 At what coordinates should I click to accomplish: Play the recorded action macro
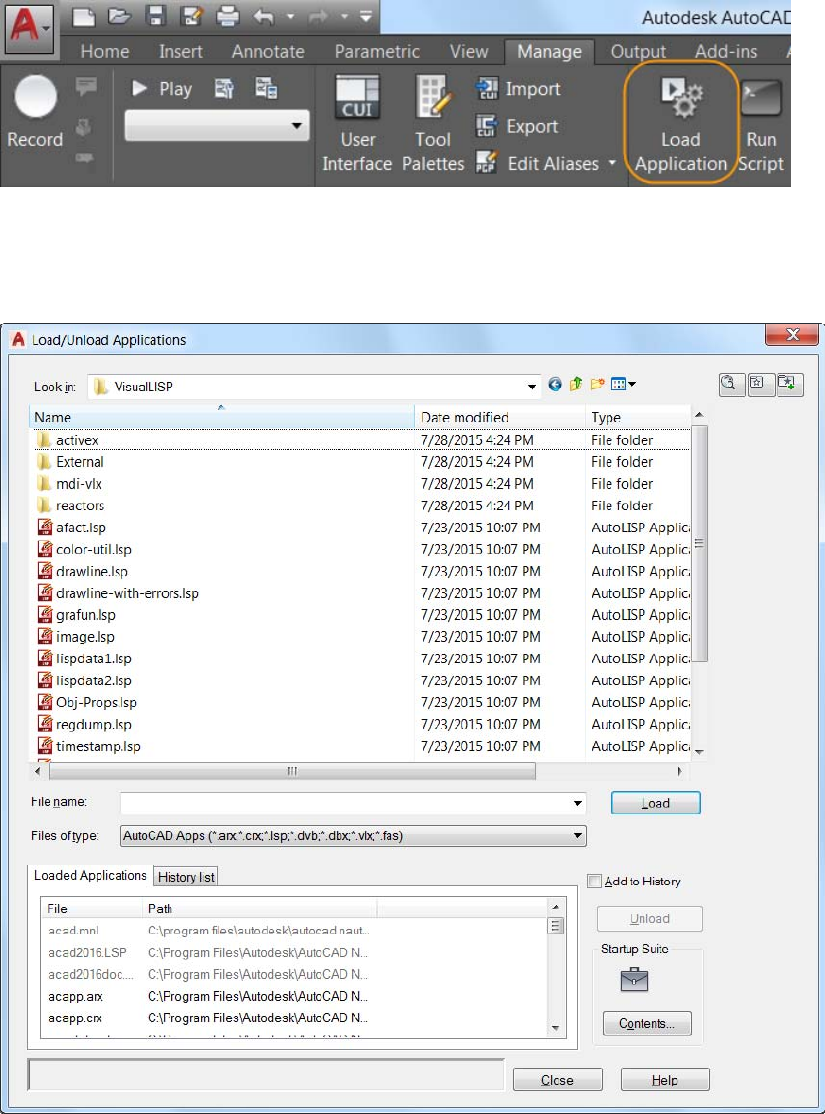[162, 89]
